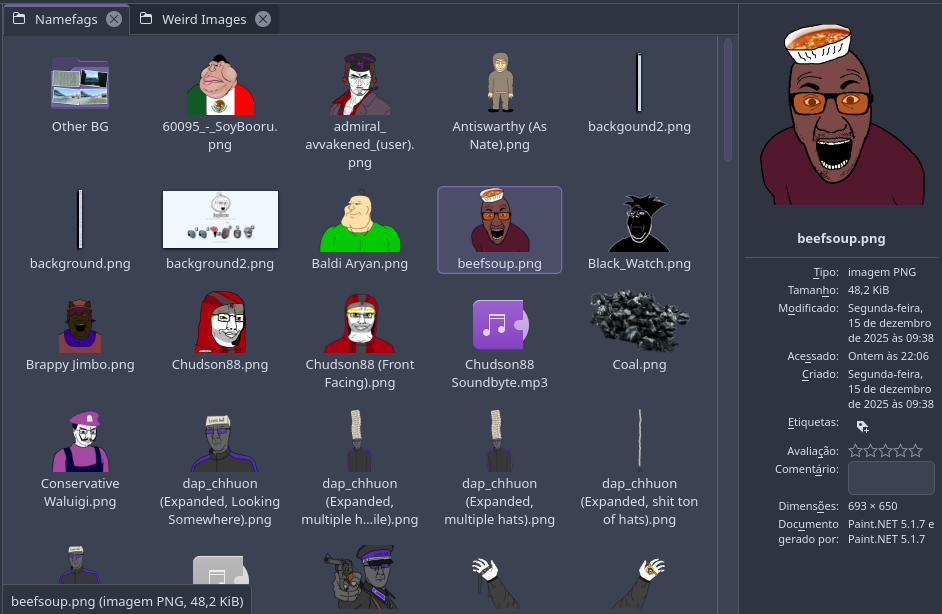Set rating to one star
This screenshot has height=614, width=942.
(856, 451)
